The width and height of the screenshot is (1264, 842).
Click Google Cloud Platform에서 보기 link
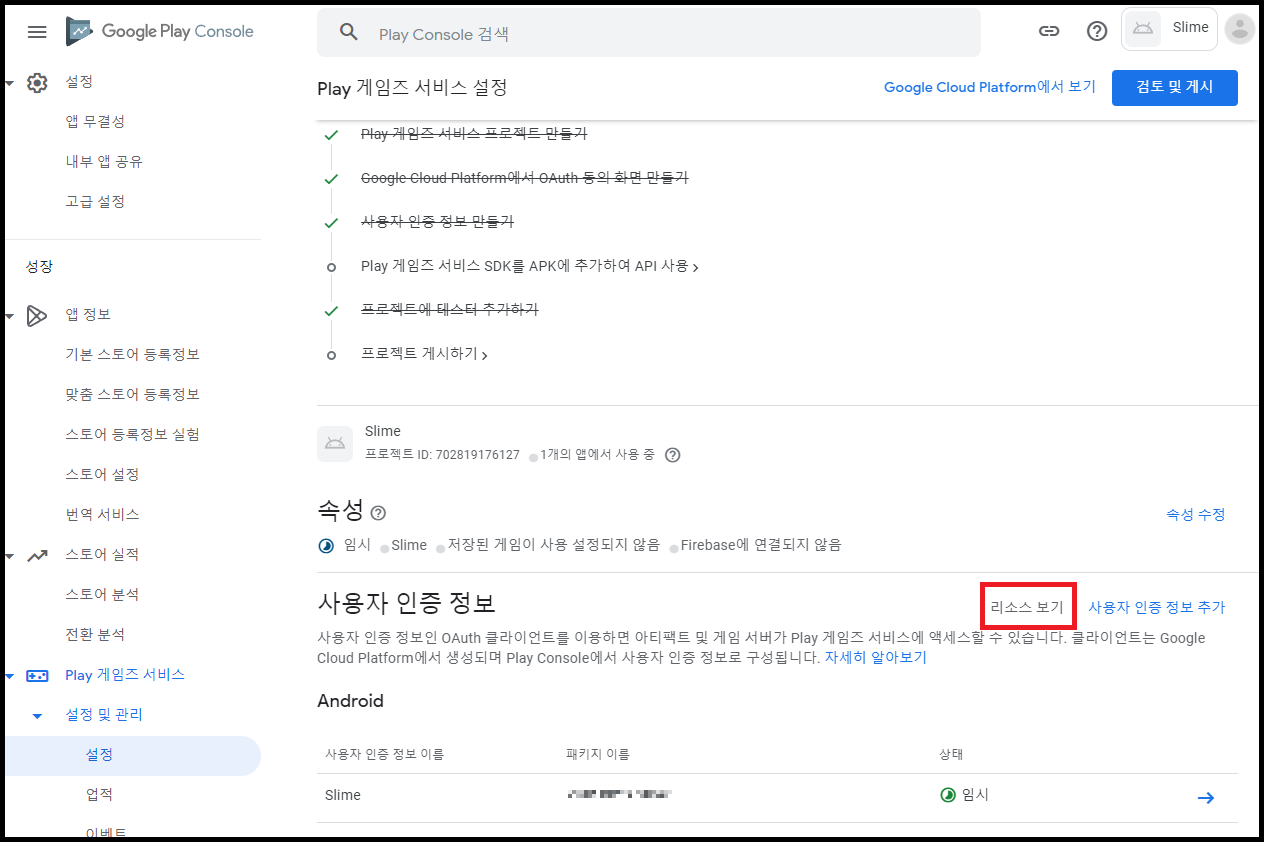tap(990, 87)
